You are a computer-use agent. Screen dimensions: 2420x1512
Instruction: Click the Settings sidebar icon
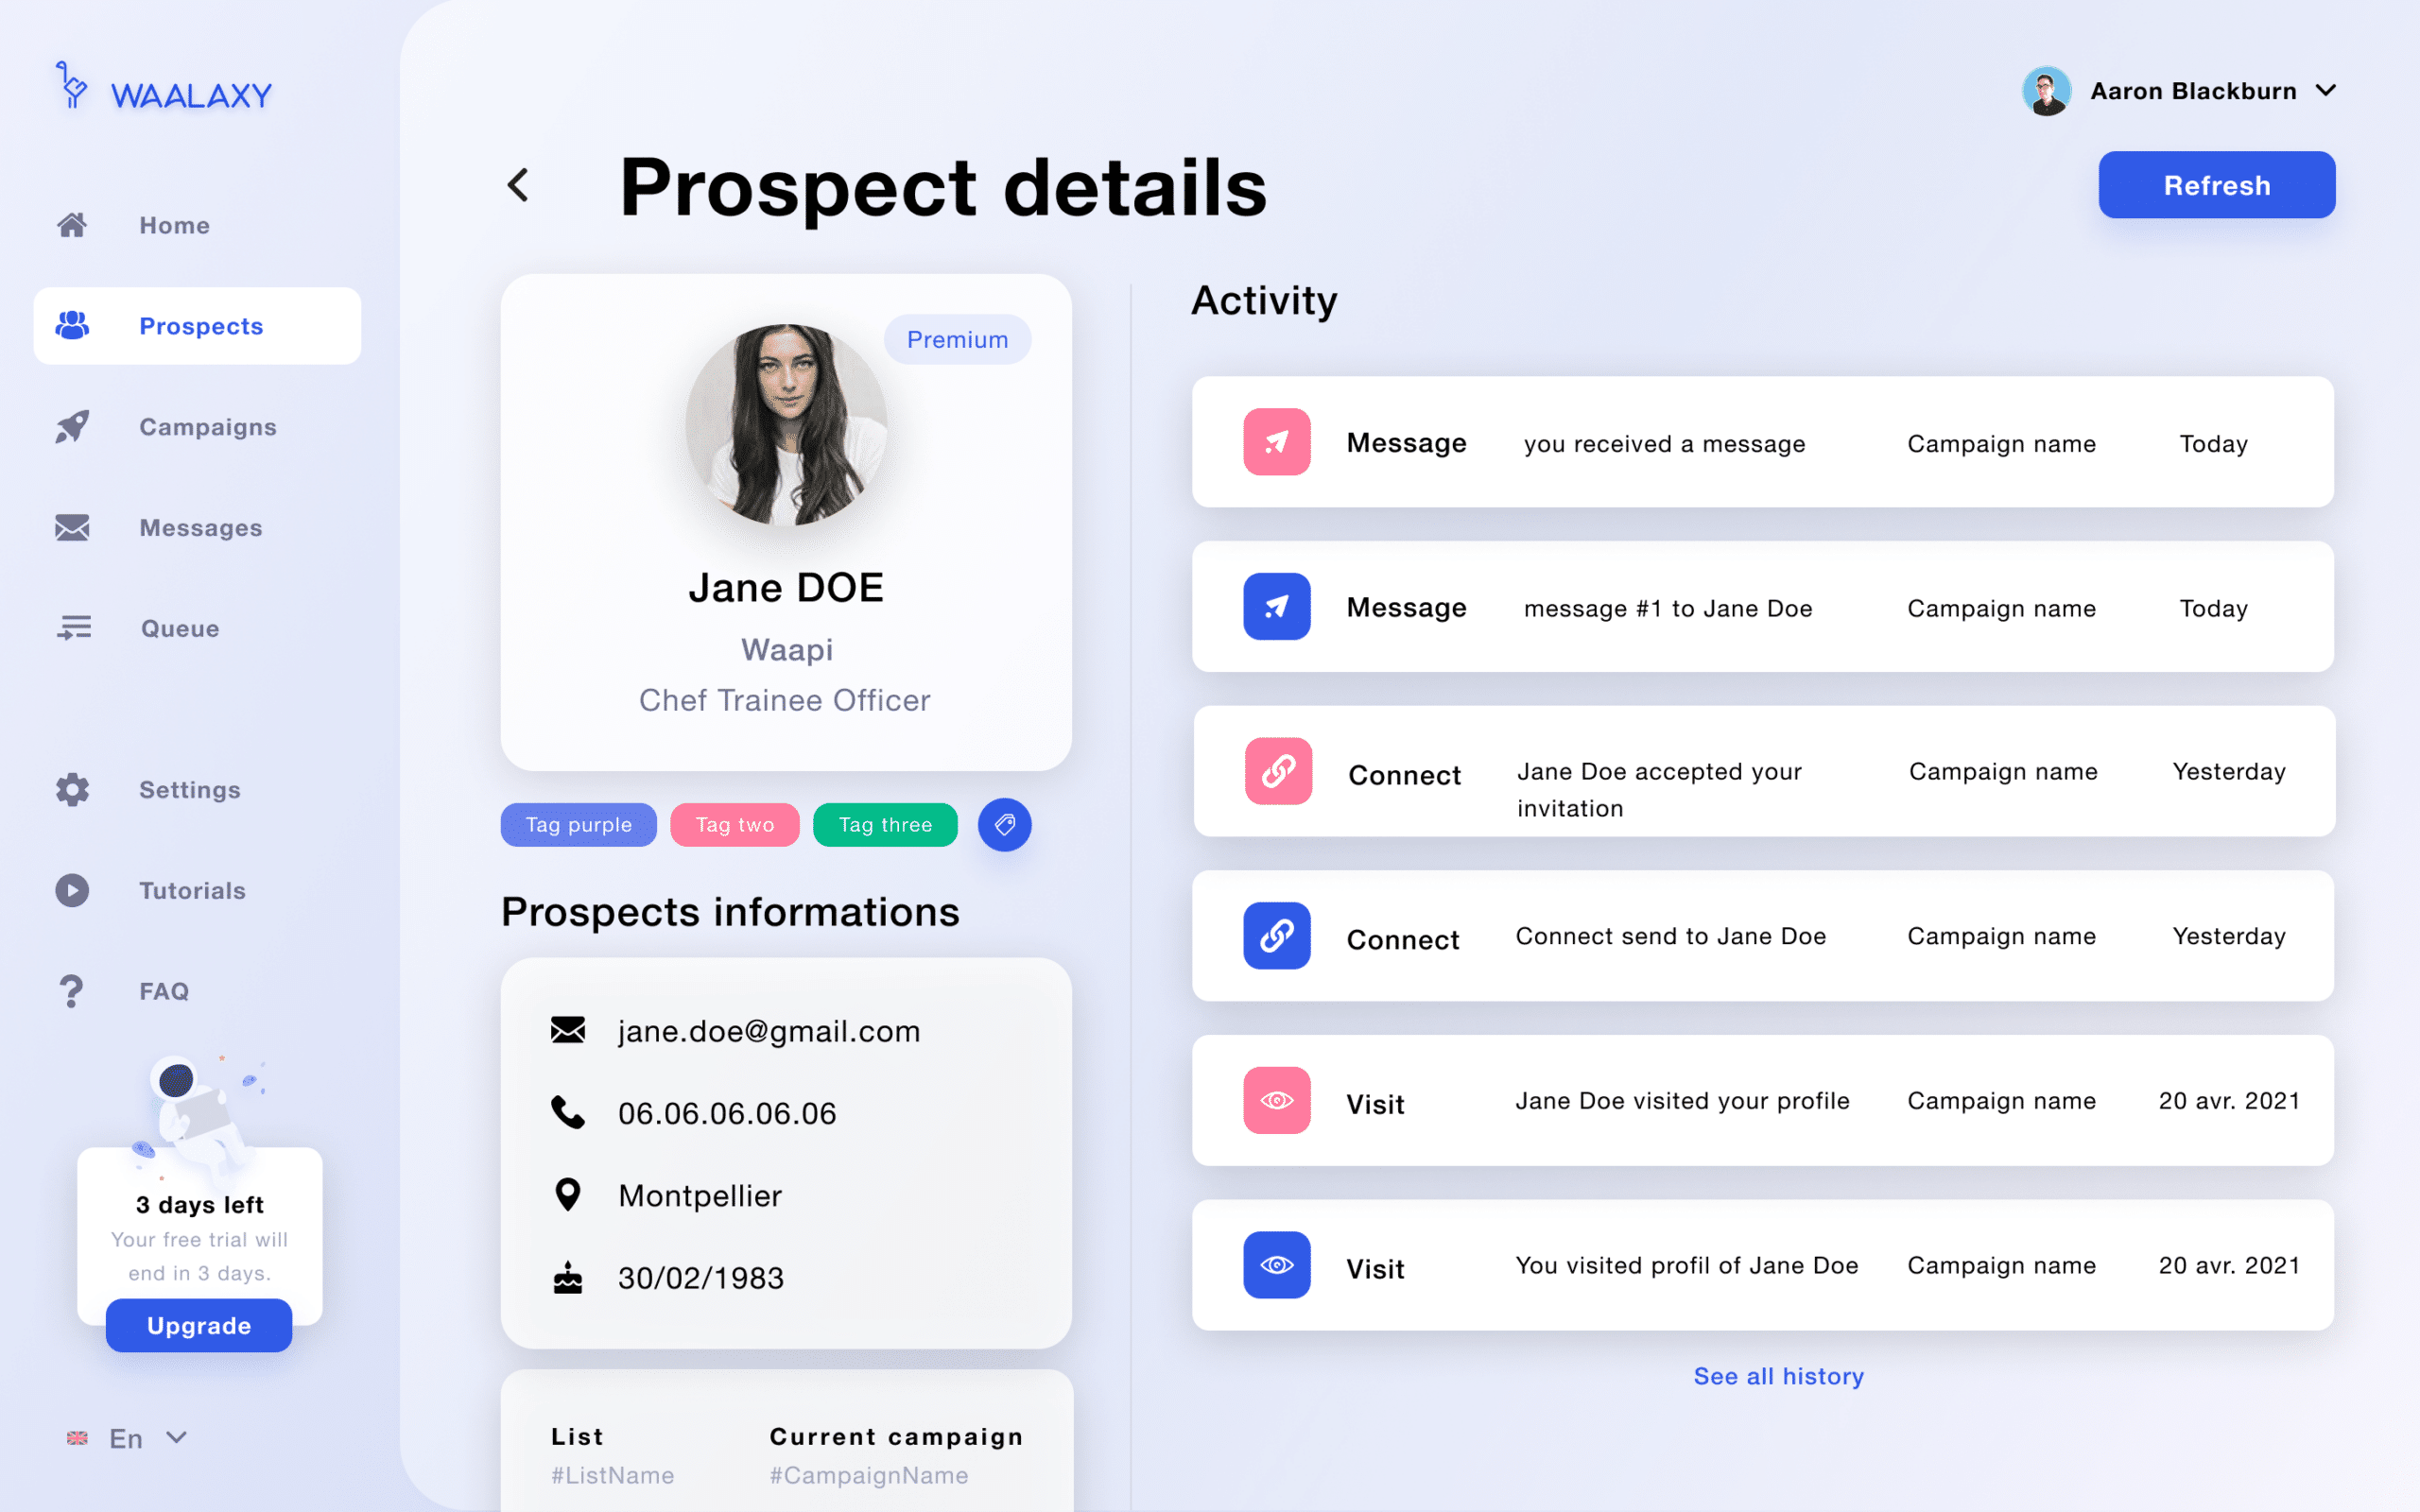pyautogui.click(x=70, y=791)
